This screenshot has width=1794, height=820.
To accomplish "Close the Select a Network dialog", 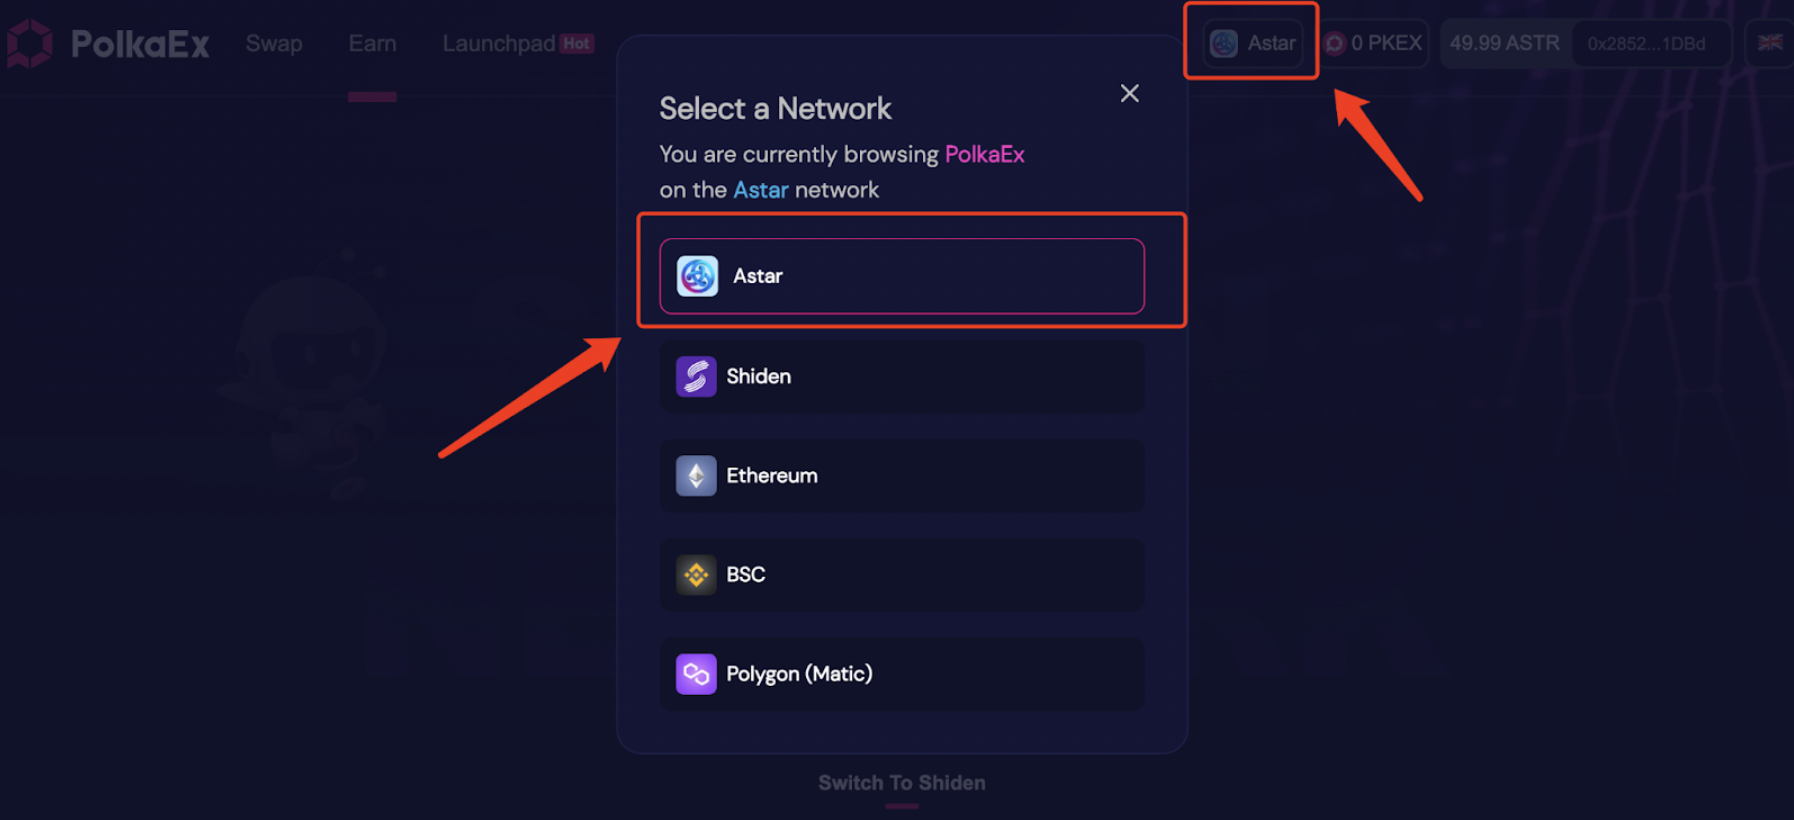I will point(1130,93).
